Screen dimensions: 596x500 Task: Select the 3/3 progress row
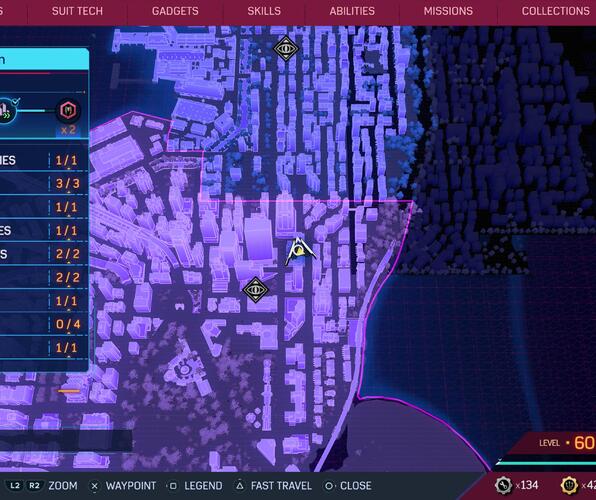click(44, 184)
